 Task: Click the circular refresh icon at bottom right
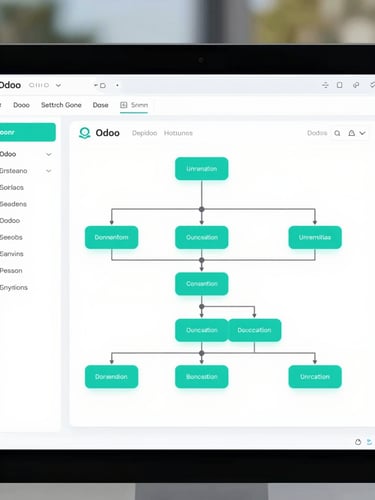coord(358,442)
